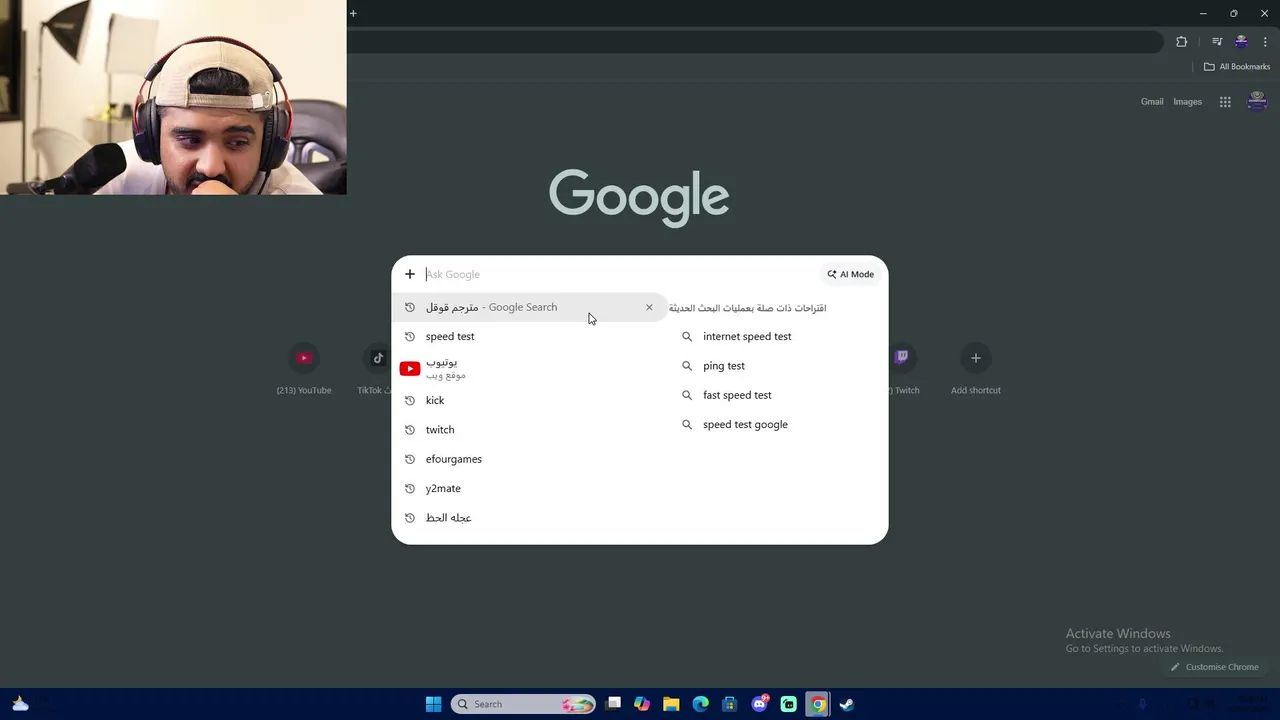Select the kick history suggestion
The height and width of the screenshot is (720, 1280).
tap(530, 400)
